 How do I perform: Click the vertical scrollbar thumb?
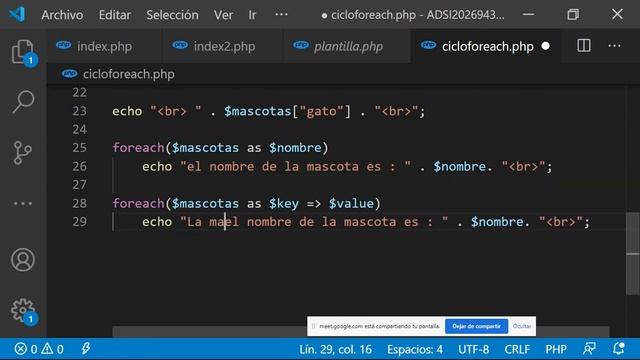point(633,253)
